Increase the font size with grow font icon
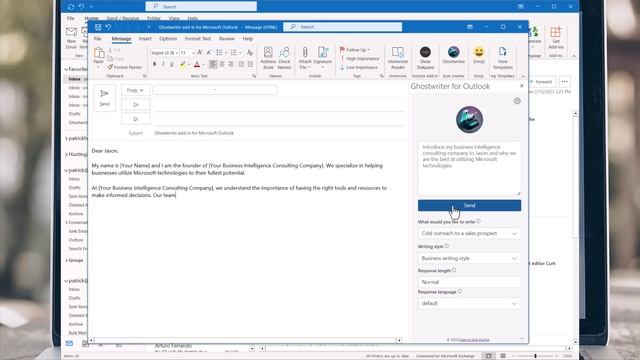640x360 pixels. coord(200,53)
